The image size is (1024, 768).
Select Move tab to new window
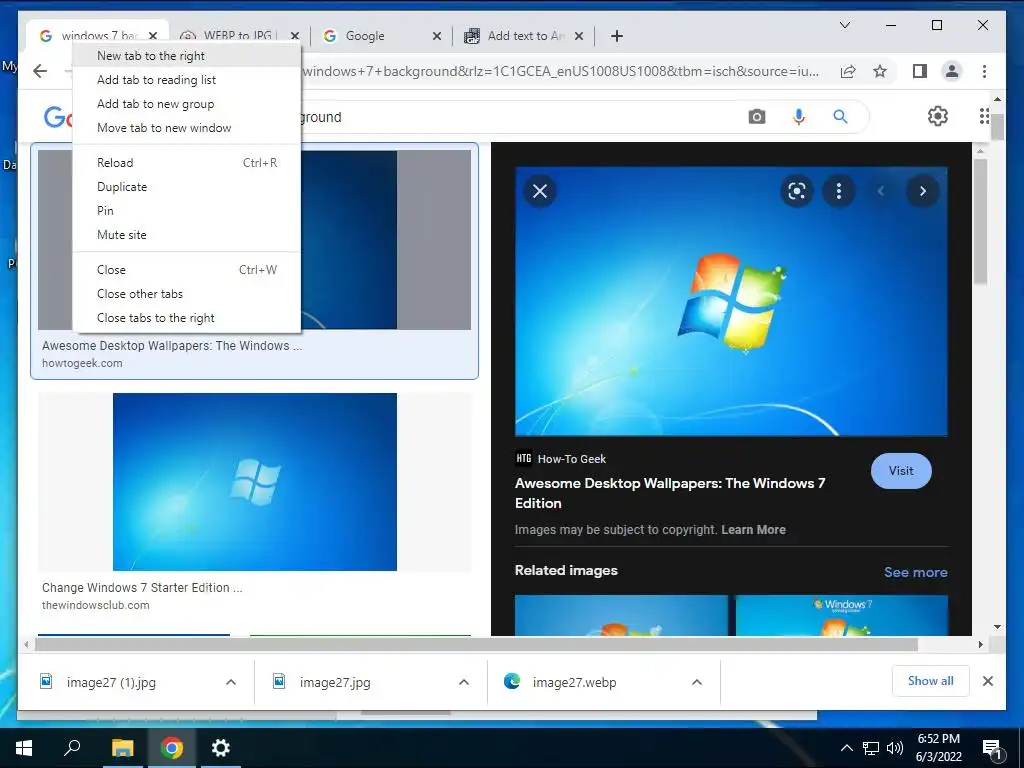coord(187,128)
